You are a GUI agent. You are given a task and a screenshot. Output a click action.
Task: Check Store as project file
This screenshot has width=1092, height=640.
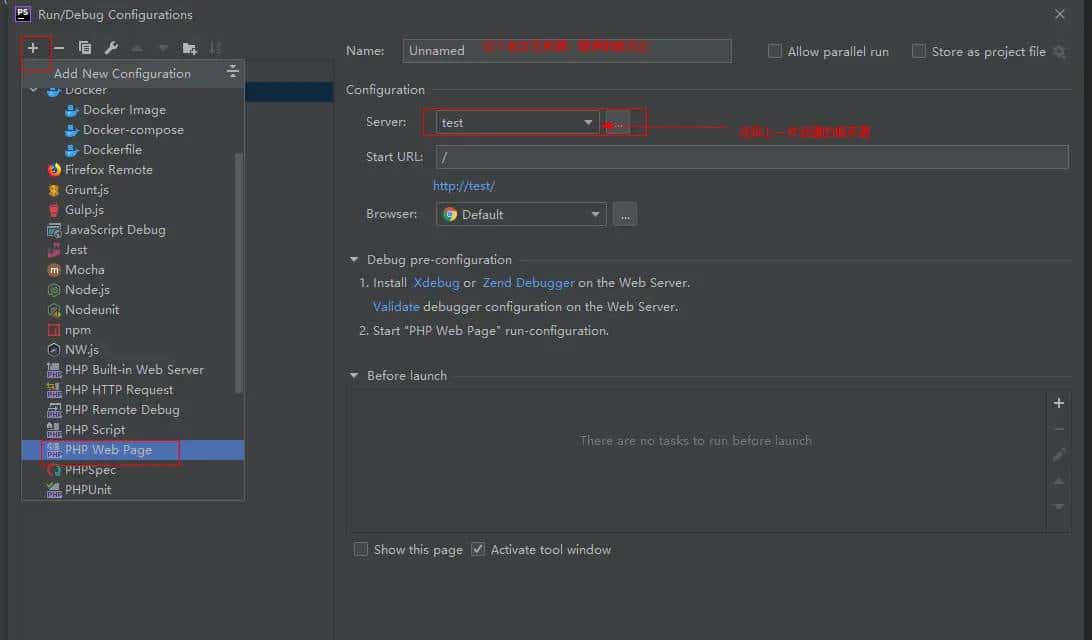(917, 51)
